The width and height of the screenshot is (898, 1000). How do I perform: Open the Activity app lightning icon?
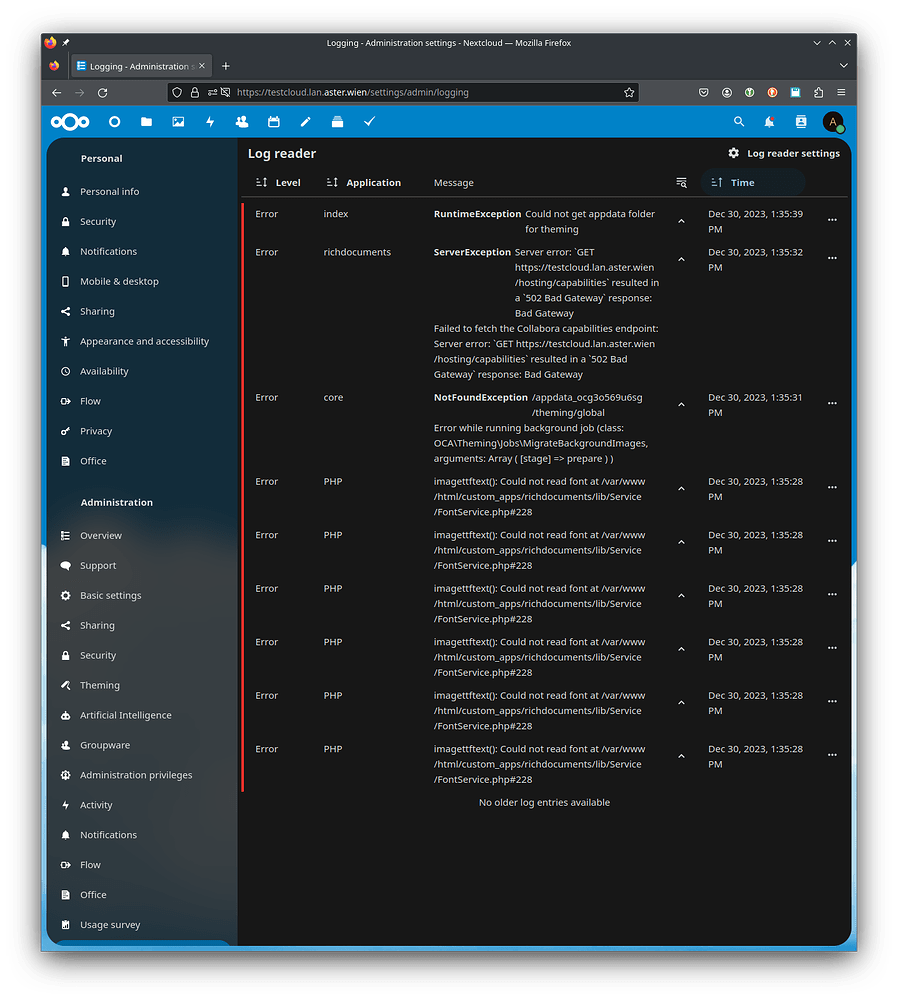(x=209, y=121)
